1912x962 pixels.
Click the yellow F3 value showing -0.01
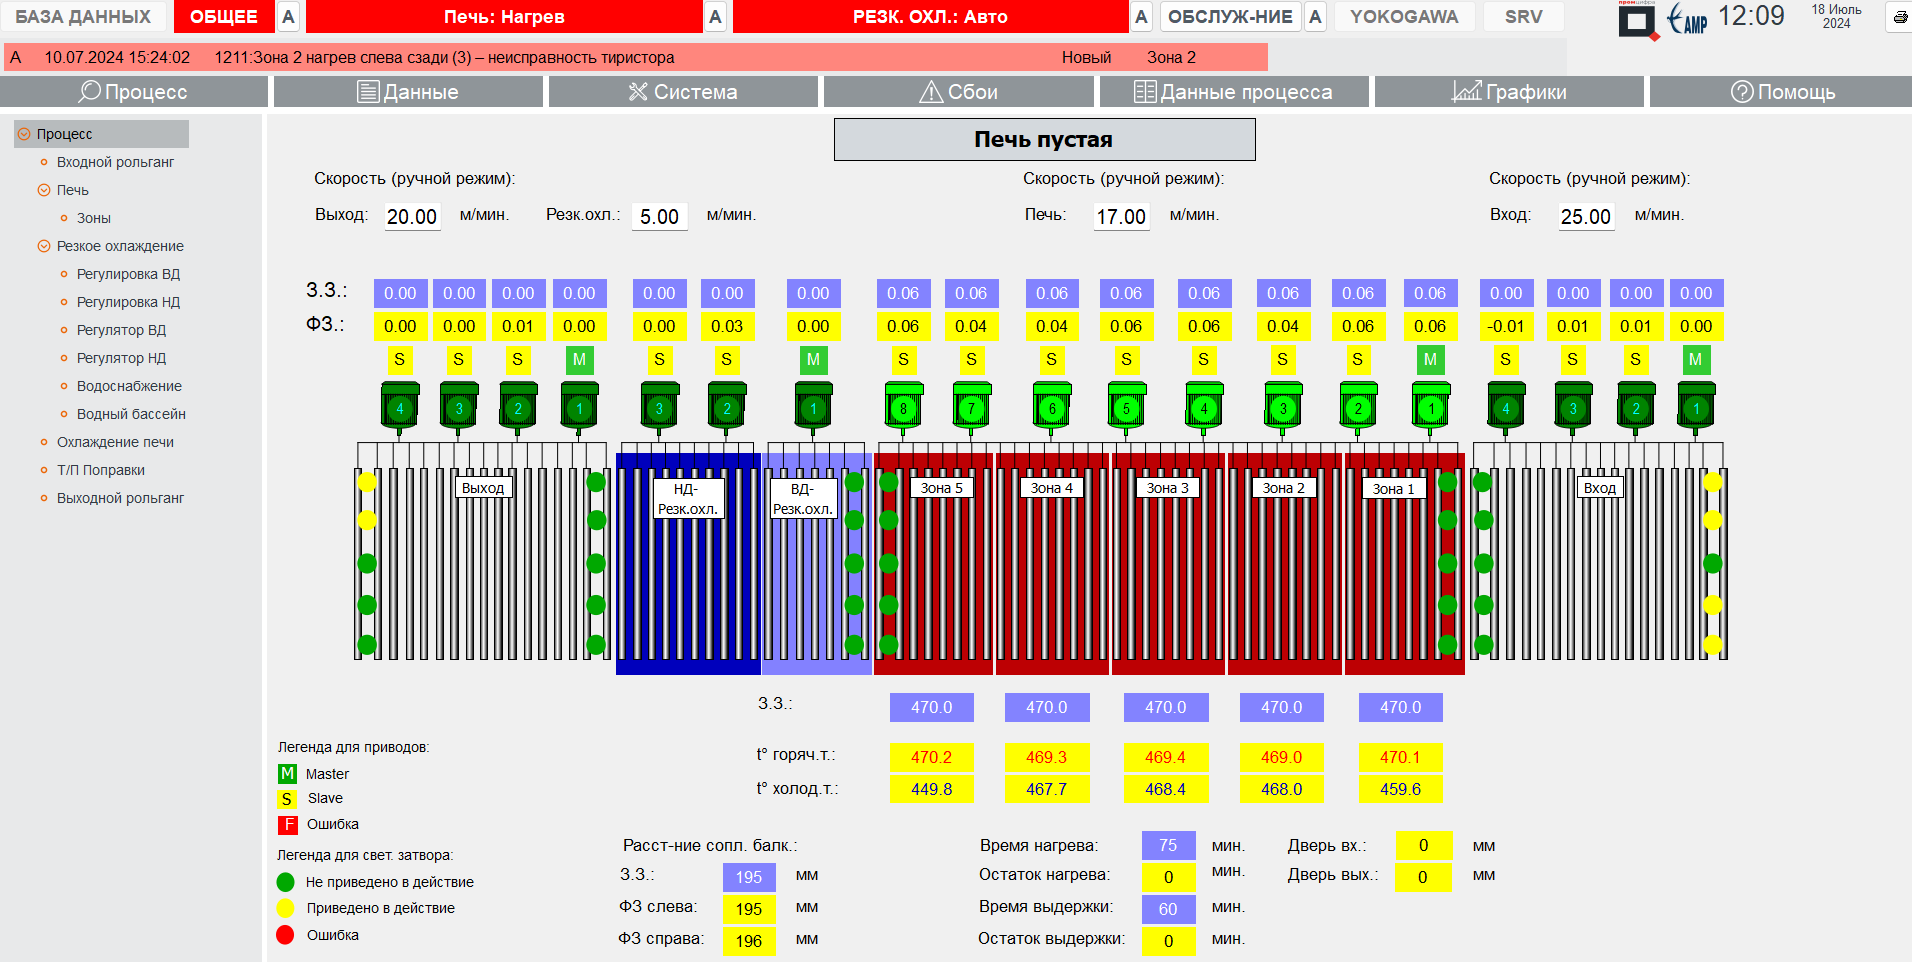click(x=1505, y=326)
